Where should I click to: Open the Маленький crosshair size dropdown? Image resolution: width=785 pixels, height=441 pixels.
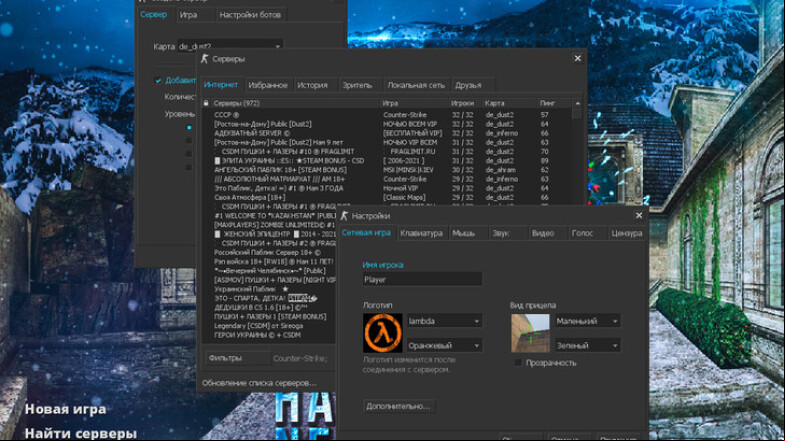pyautogui.click(x=587, y=321)
